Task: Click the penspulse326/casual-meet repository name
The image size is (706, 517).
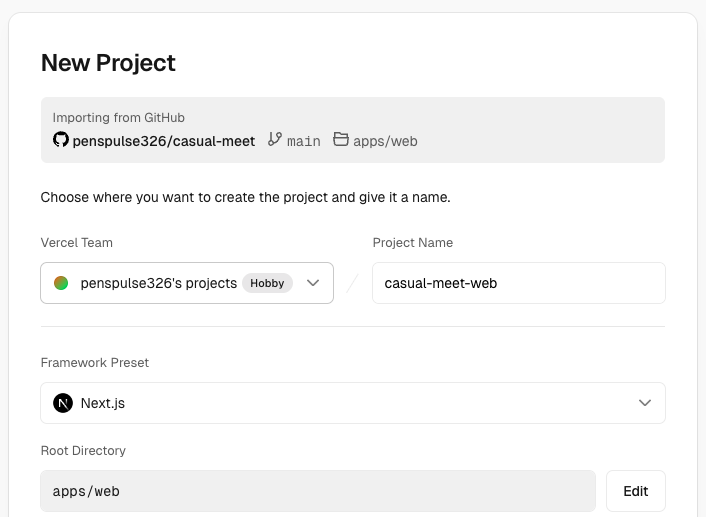Action: [x=164, y=141]
